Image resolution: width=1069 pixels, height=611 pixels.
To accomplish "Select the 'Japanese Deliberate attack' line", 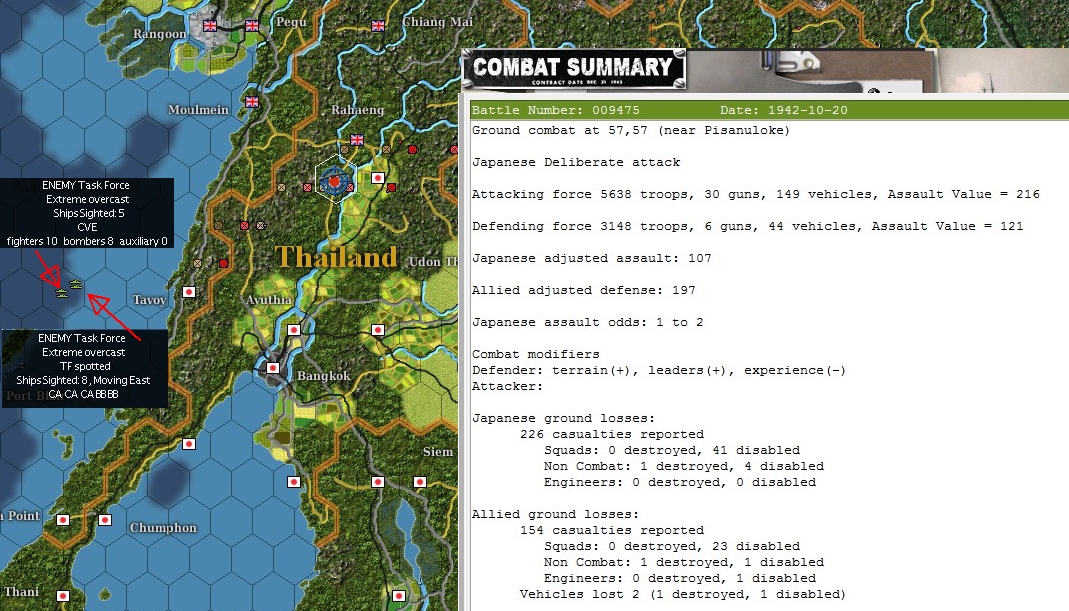I will pyautogui.click(x=576, y=162).
